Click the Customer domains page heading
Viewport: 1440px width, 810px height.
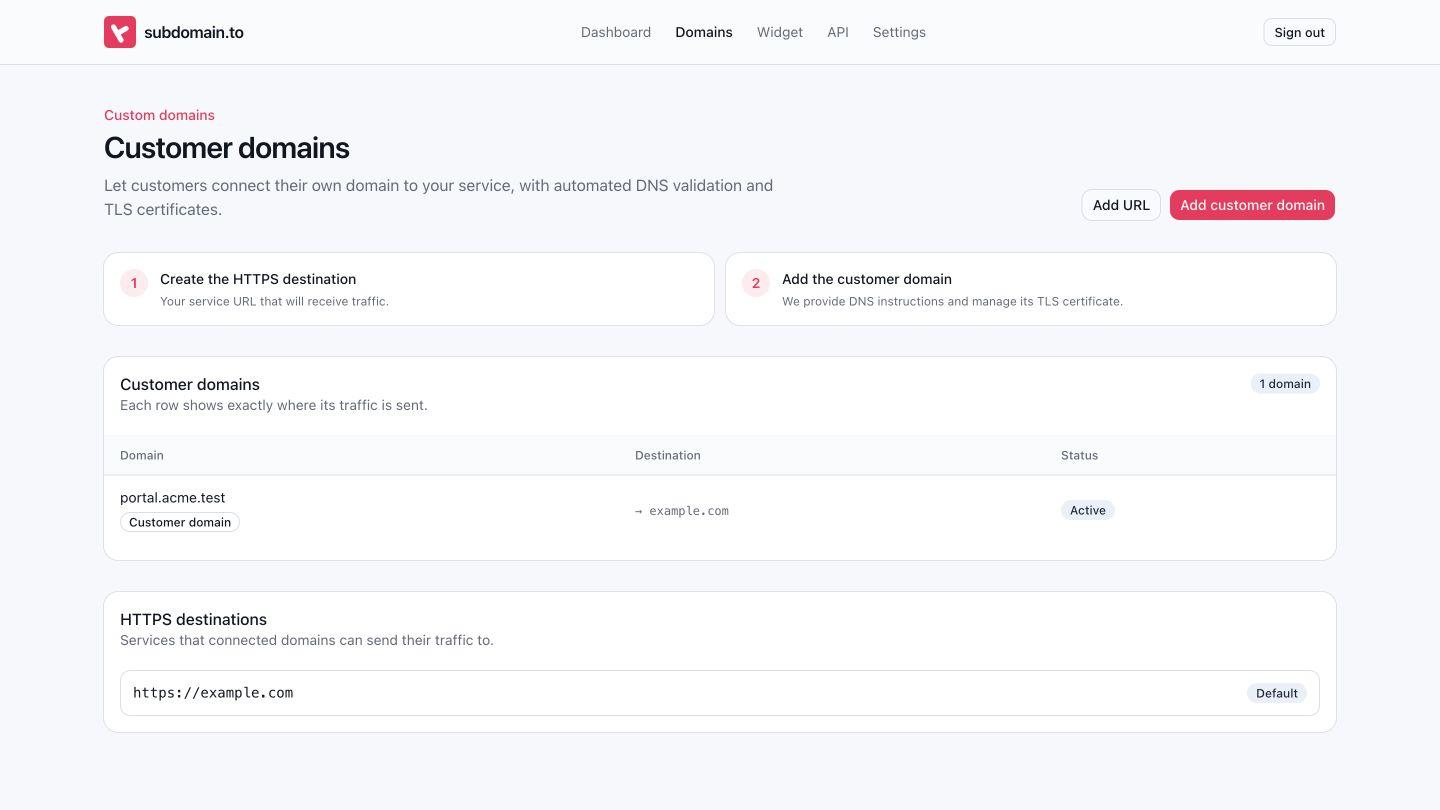point(227,148)
